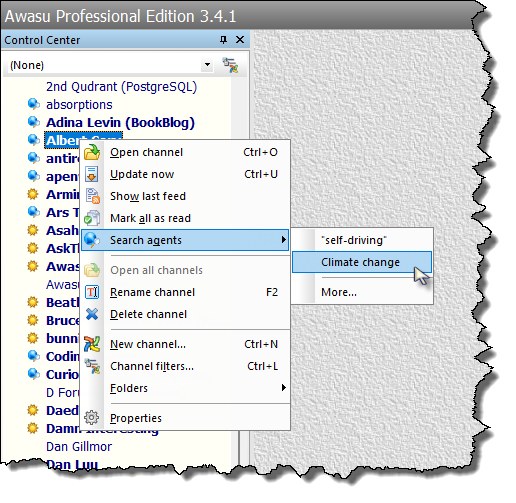Screen dimensions: 516x503
Task: Click the Show last feed icon
Action: (x=92, y=196)
